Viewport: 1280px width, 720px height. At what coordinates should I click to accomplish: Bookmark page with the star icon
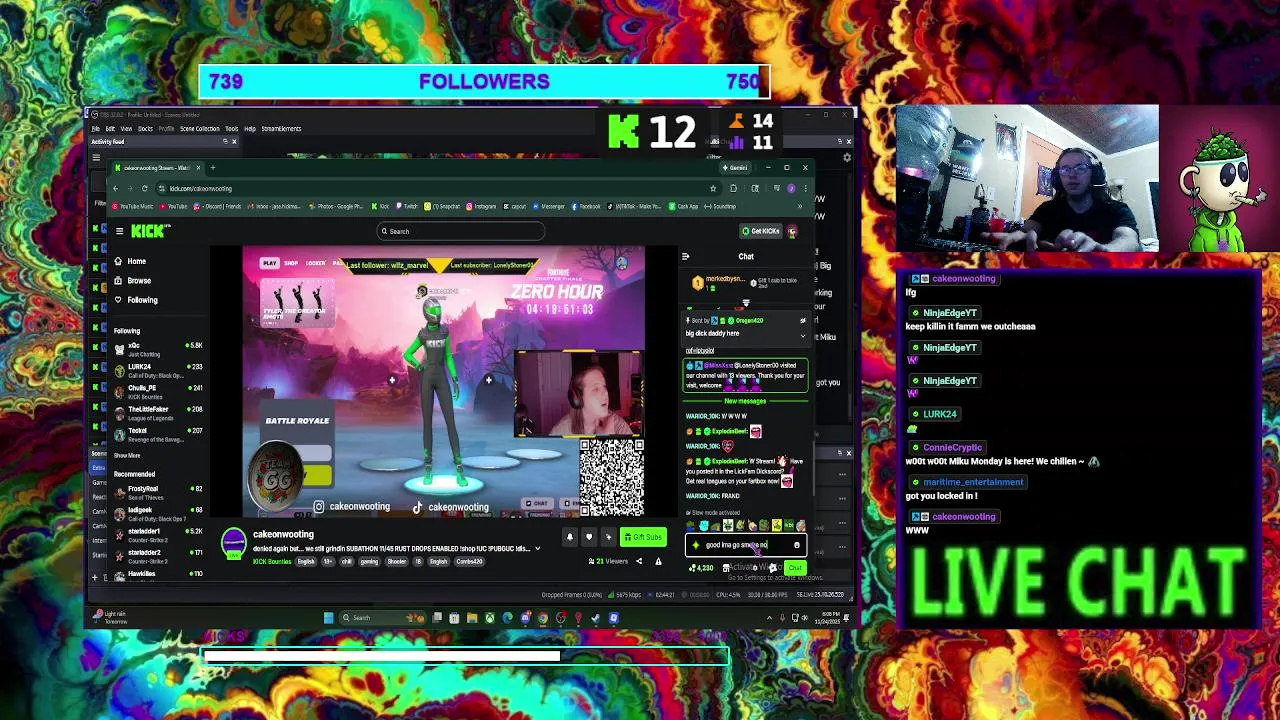[713, 188]
